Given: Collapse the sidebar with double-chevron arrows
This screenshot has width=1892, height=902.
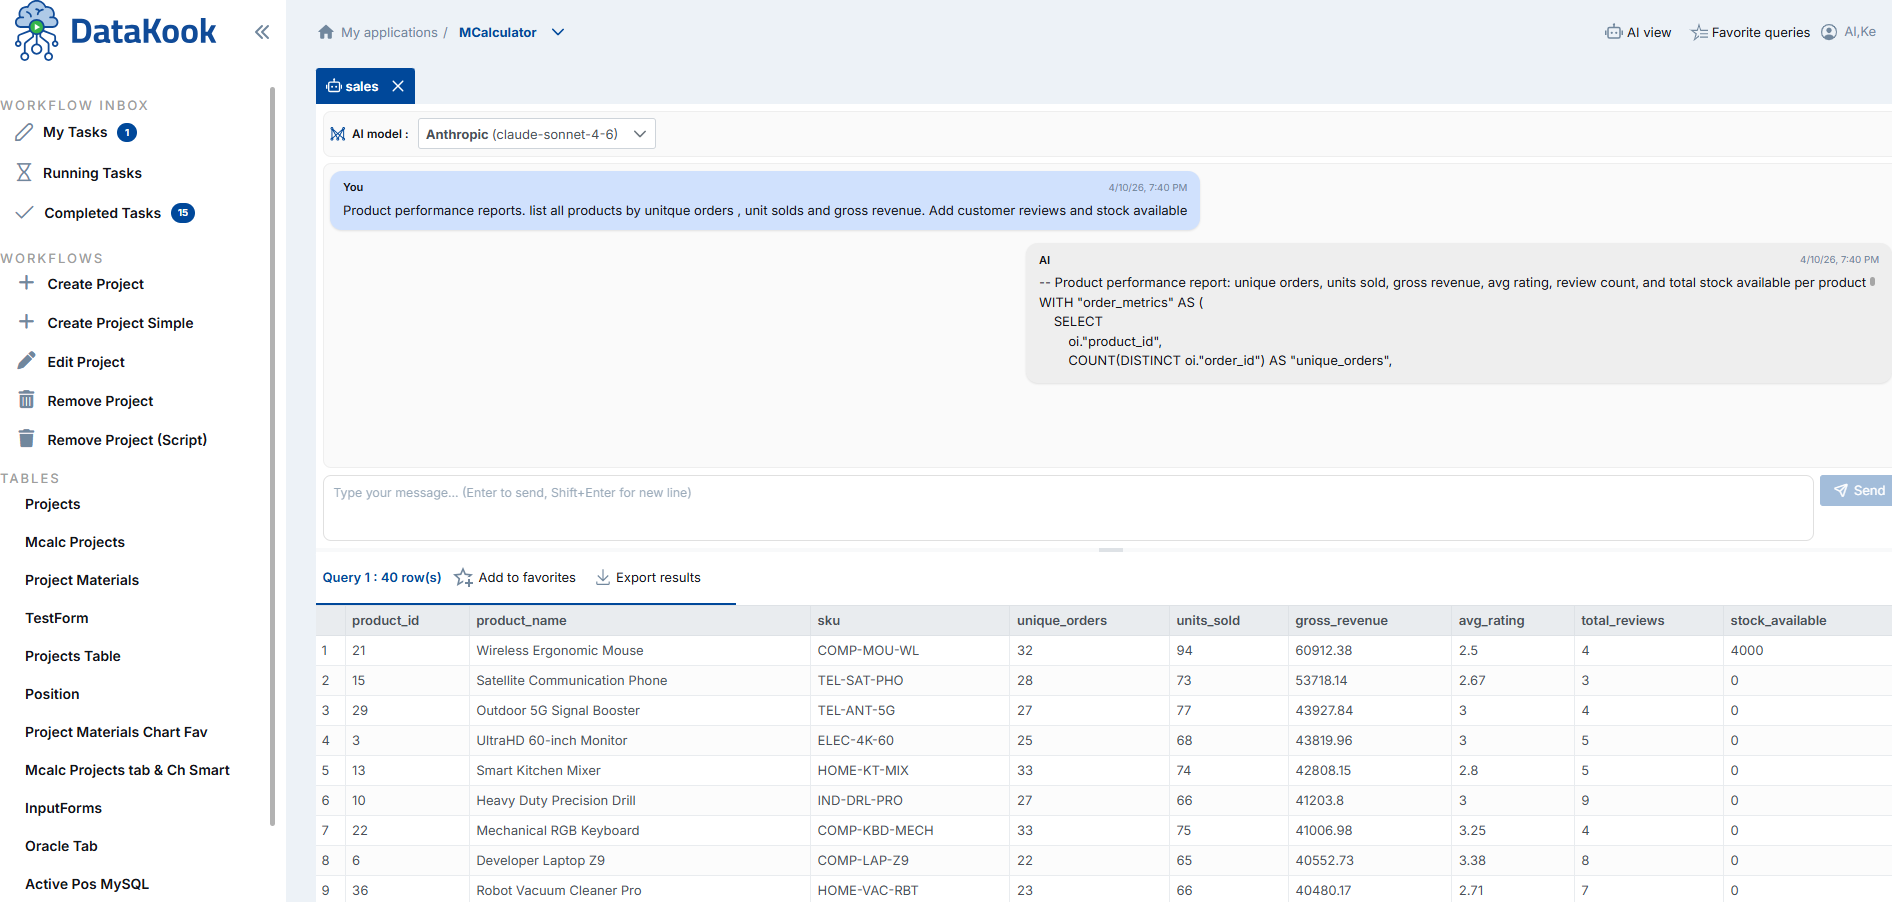Looking at the screenshot, I should pyautogui.click(x=261, y=31).
